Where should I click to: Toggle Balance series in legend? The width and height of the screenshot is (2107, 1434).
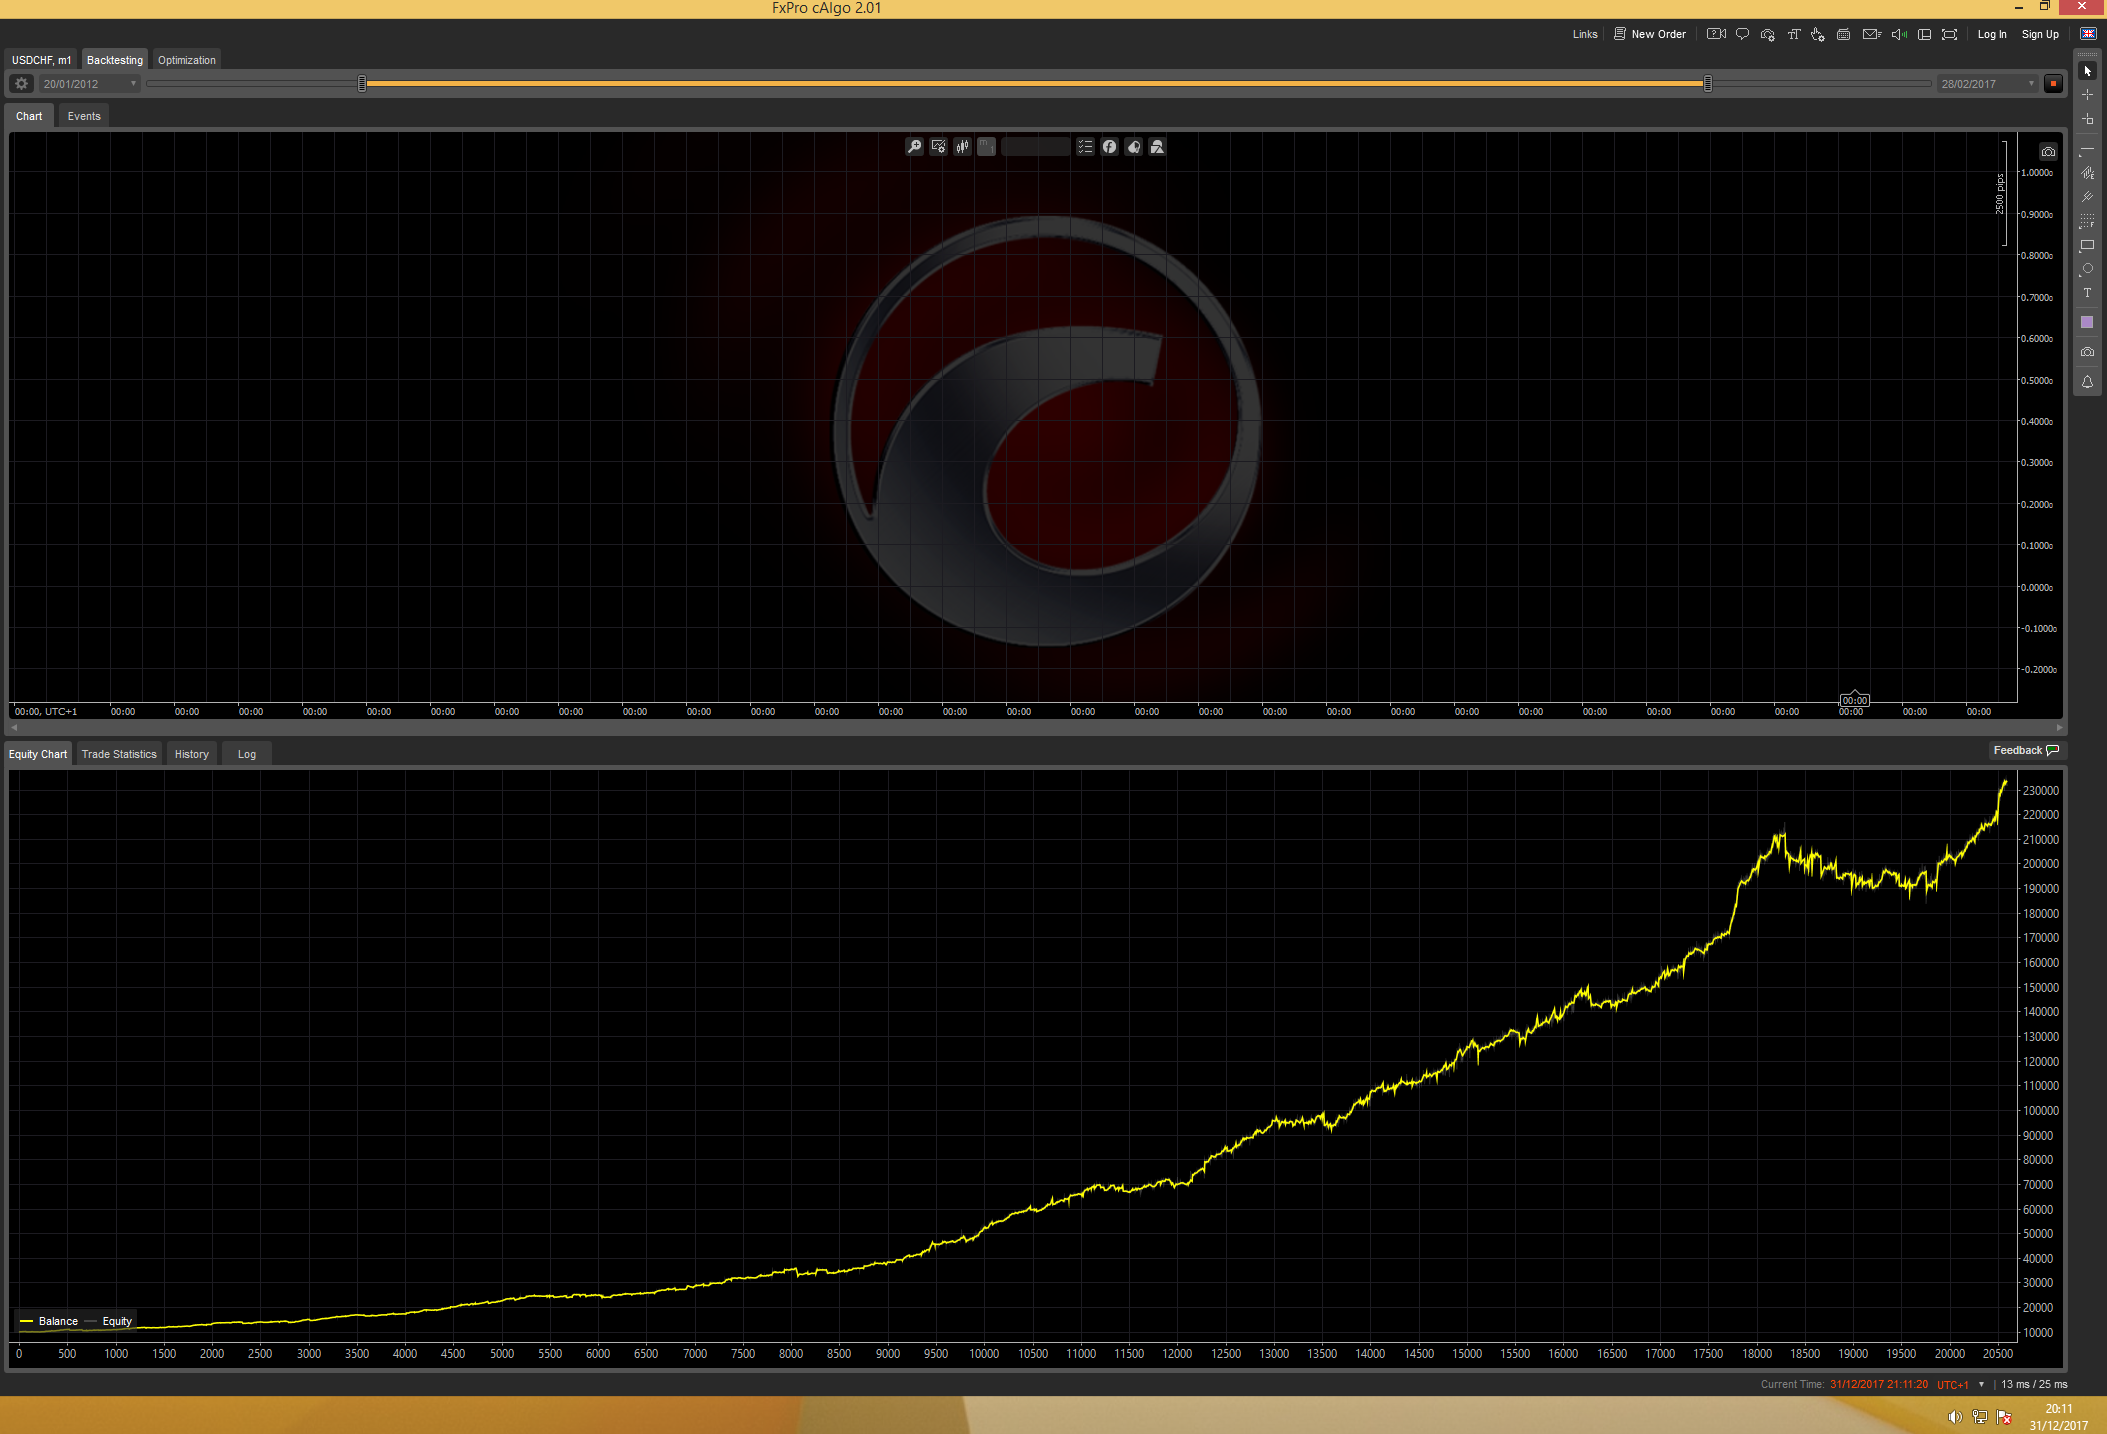click(x=49, y=1321)
